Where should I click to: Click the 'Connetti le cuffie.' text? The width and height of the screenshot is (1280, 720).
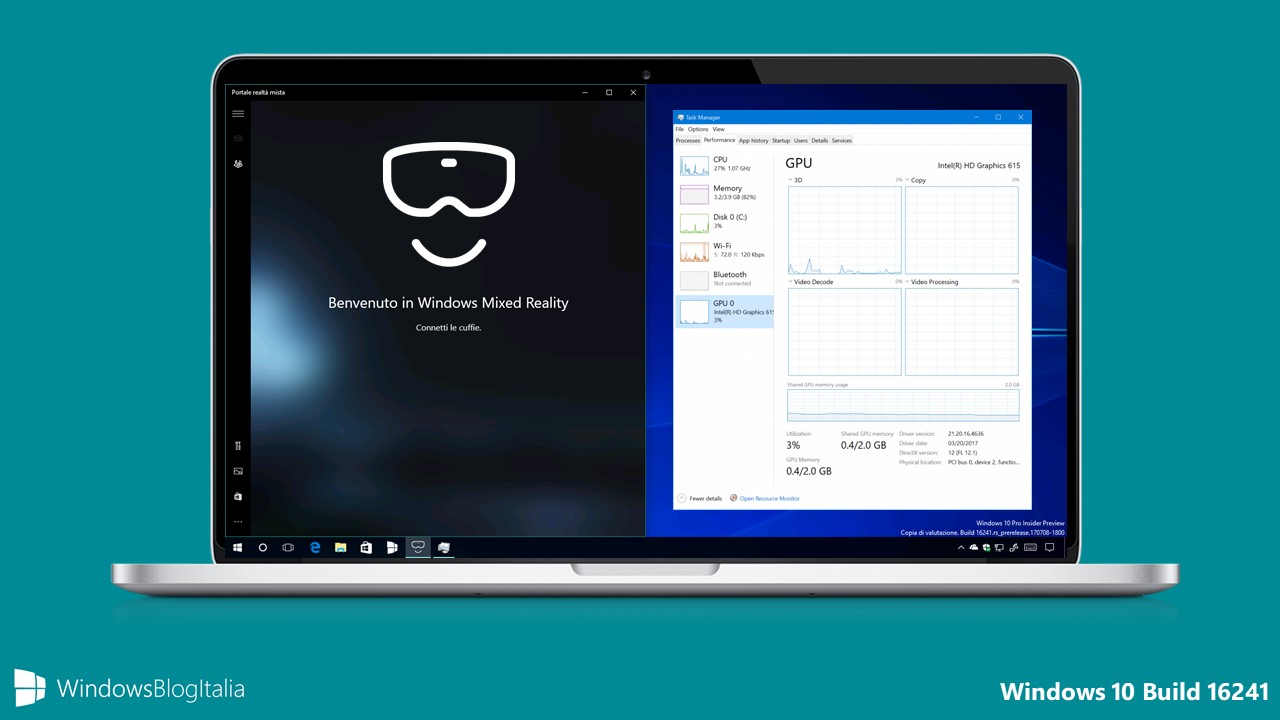point(448,328)
